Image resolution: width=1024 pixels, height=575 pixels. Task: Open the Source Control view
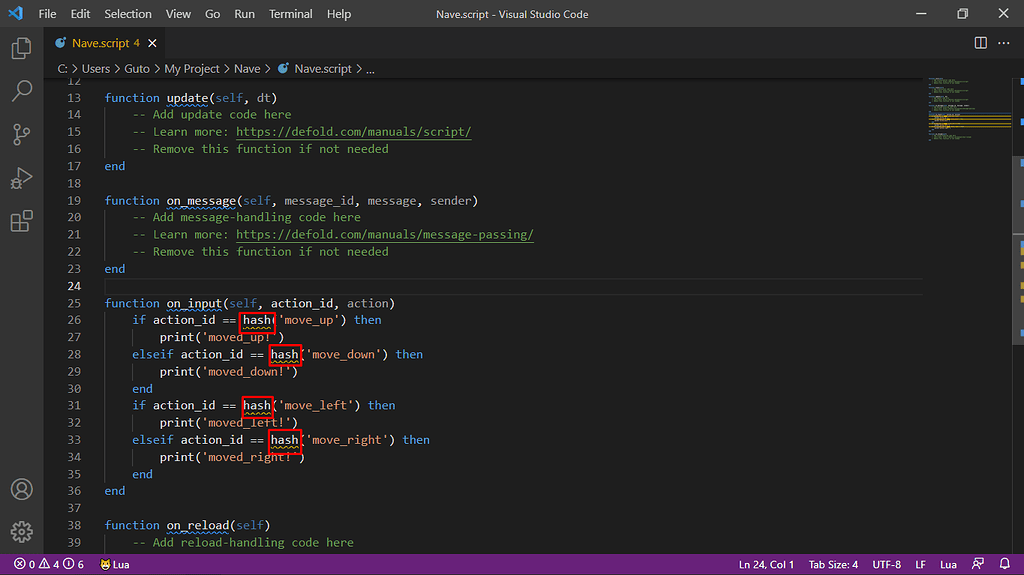pyautogui.click(x=21, y=135)
